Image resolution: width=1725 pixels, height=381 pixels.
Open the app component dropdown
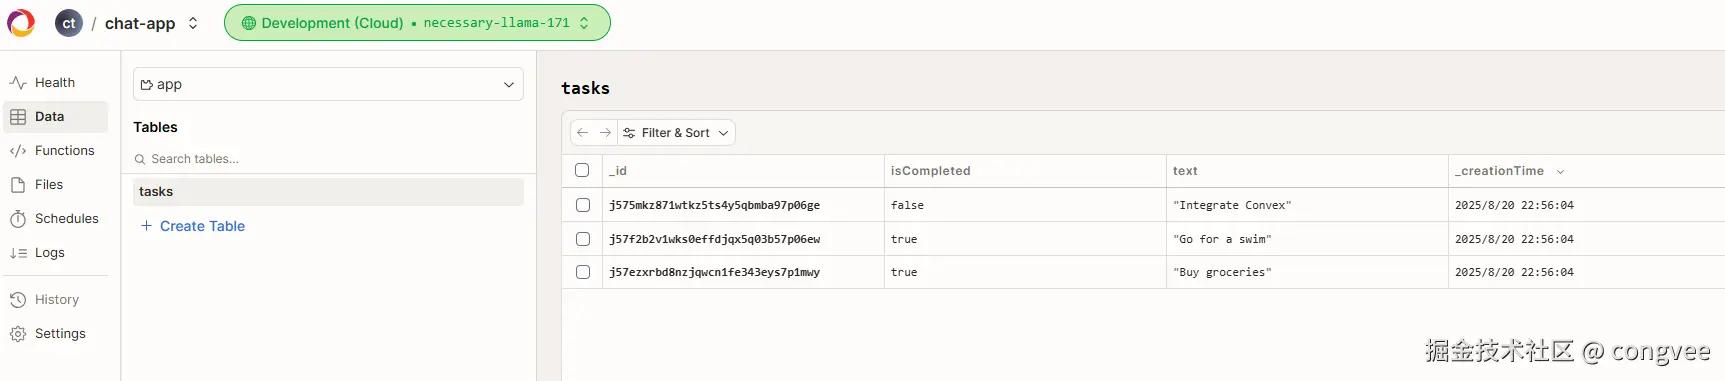pyautogui.click(x=328, y=84)
